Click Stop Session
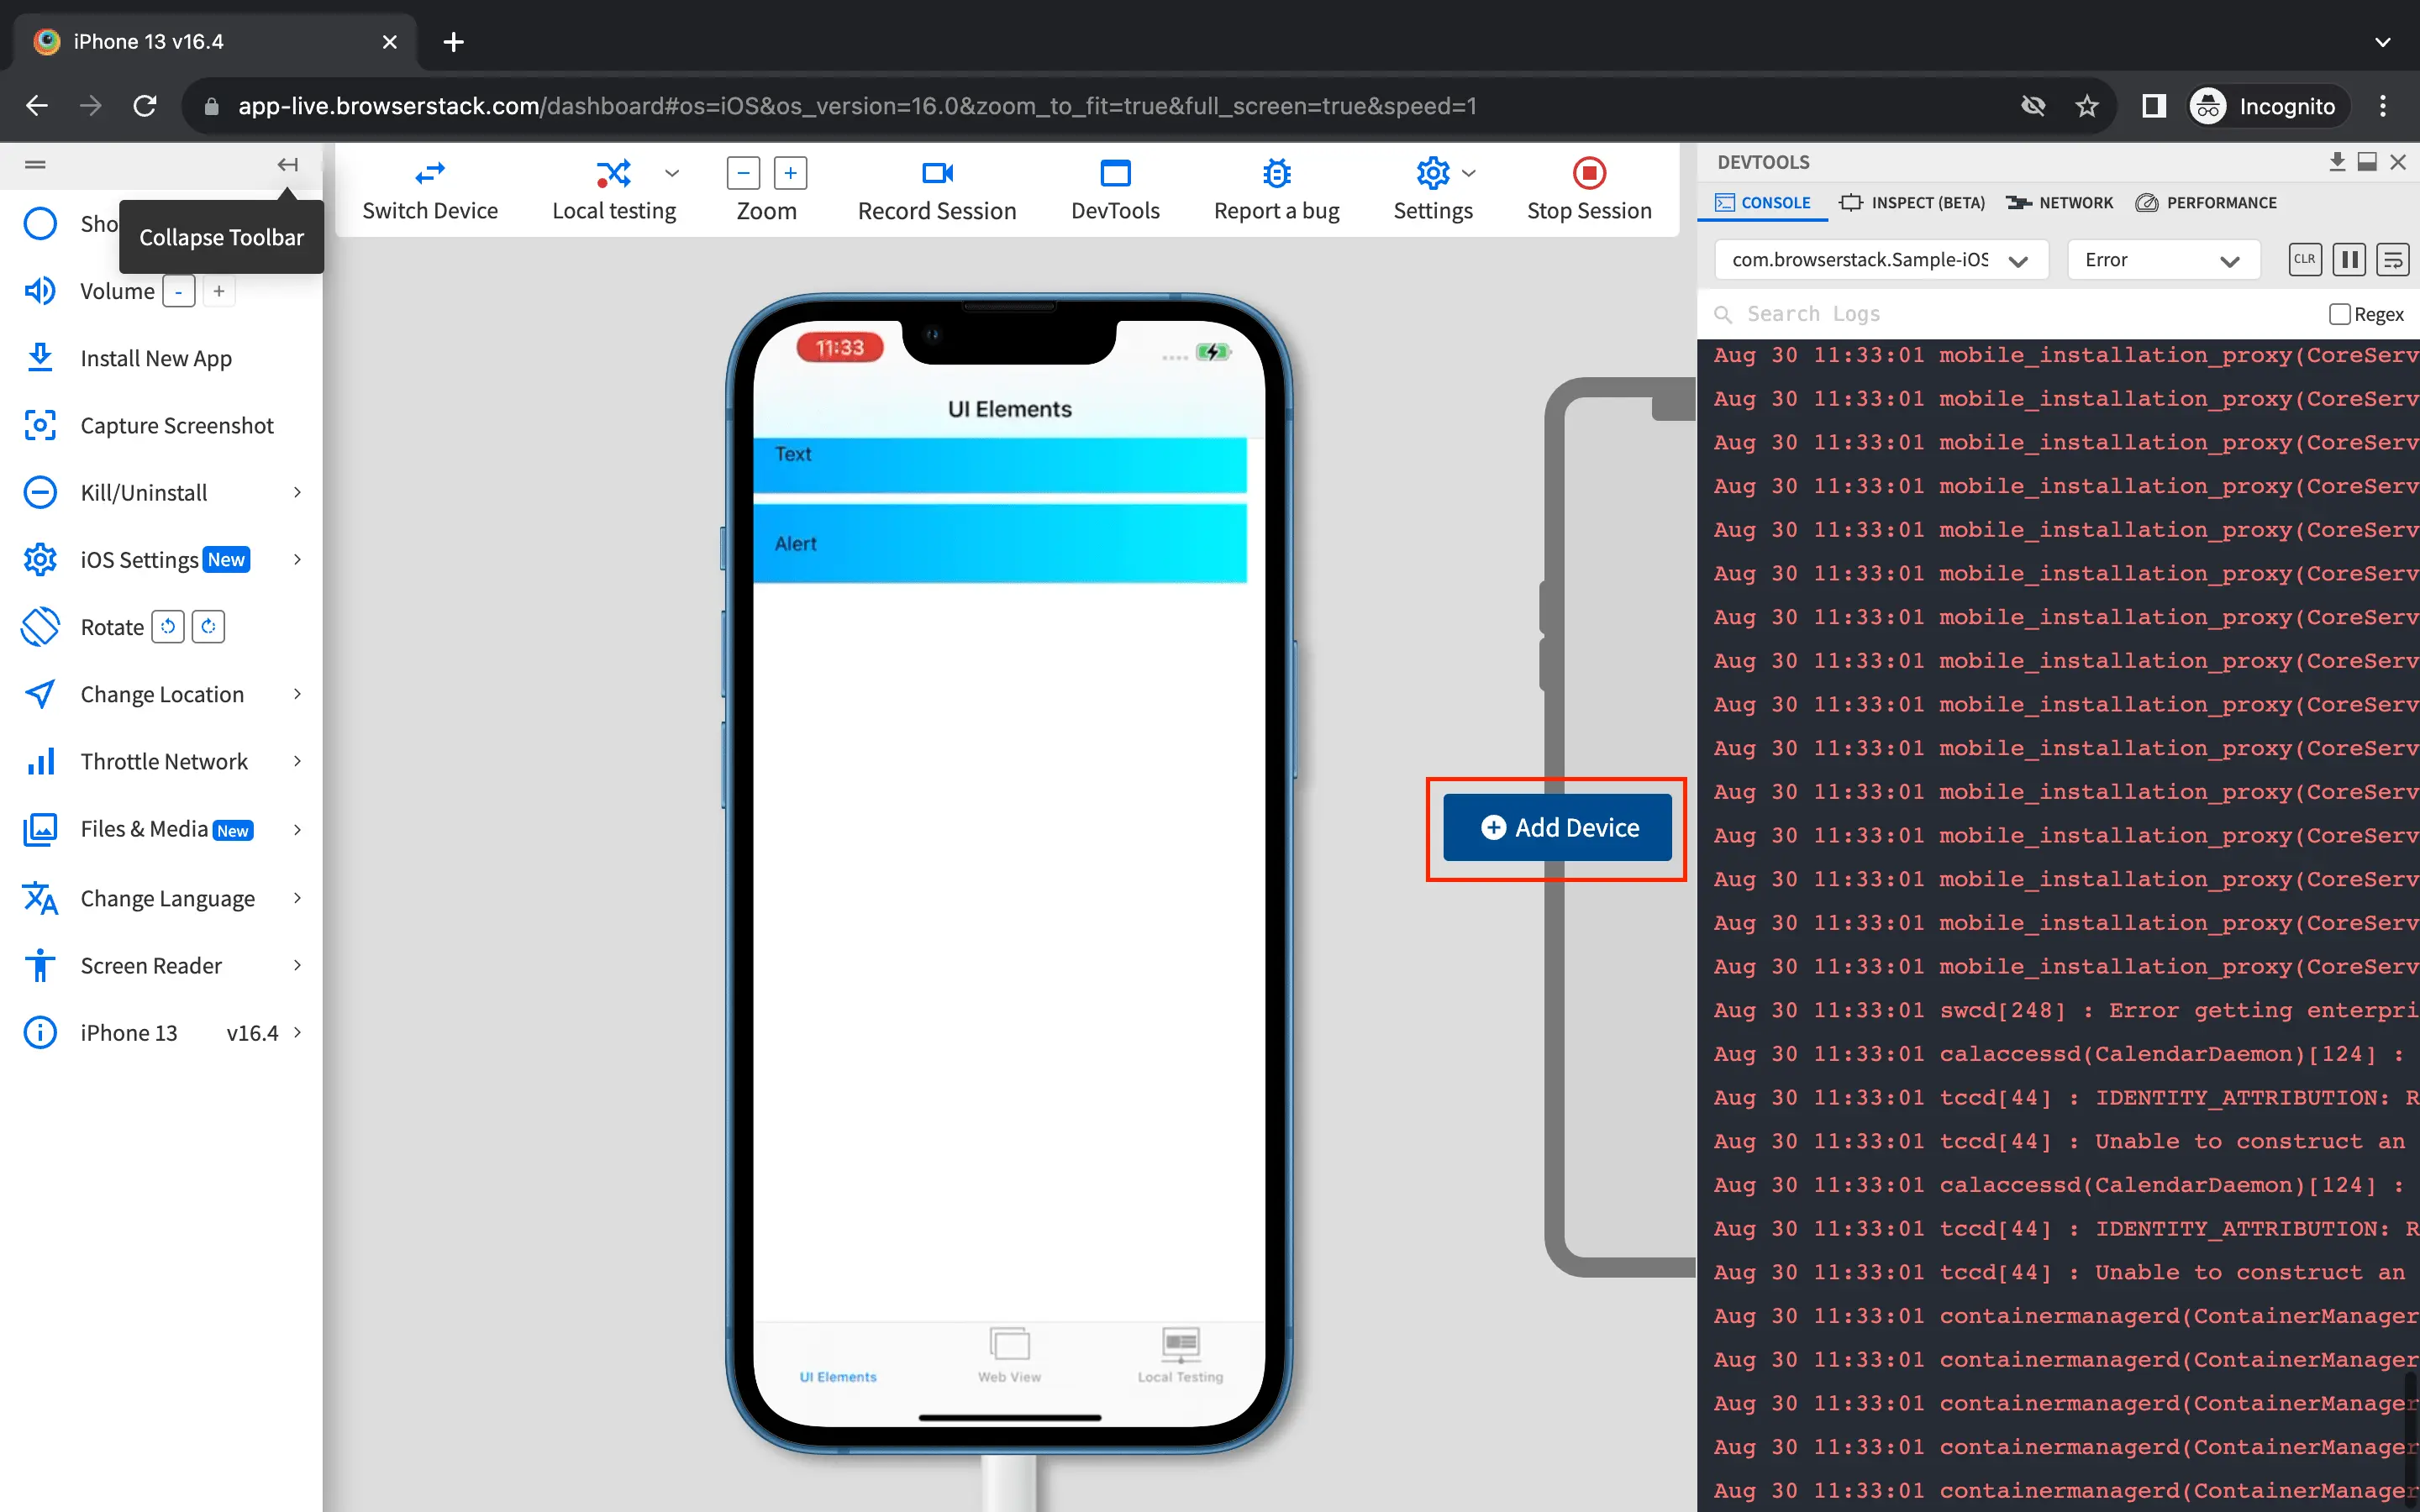 (1588, 190)
